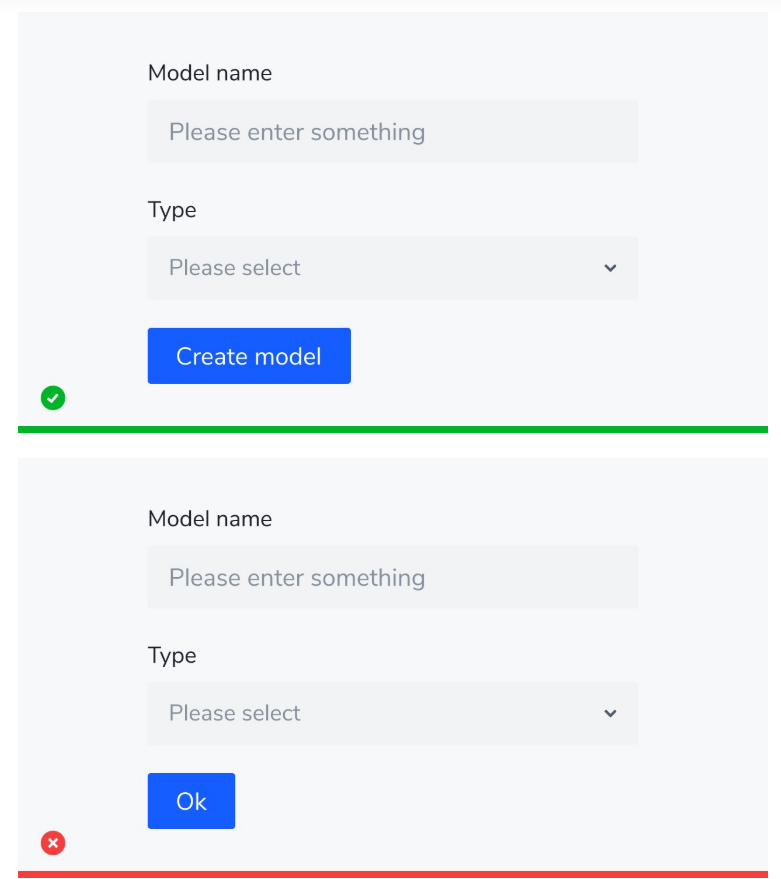The height and width of the screenshot is (879, 781).
Task: Click Model name label in the Ok form
Action: point(210,519)
